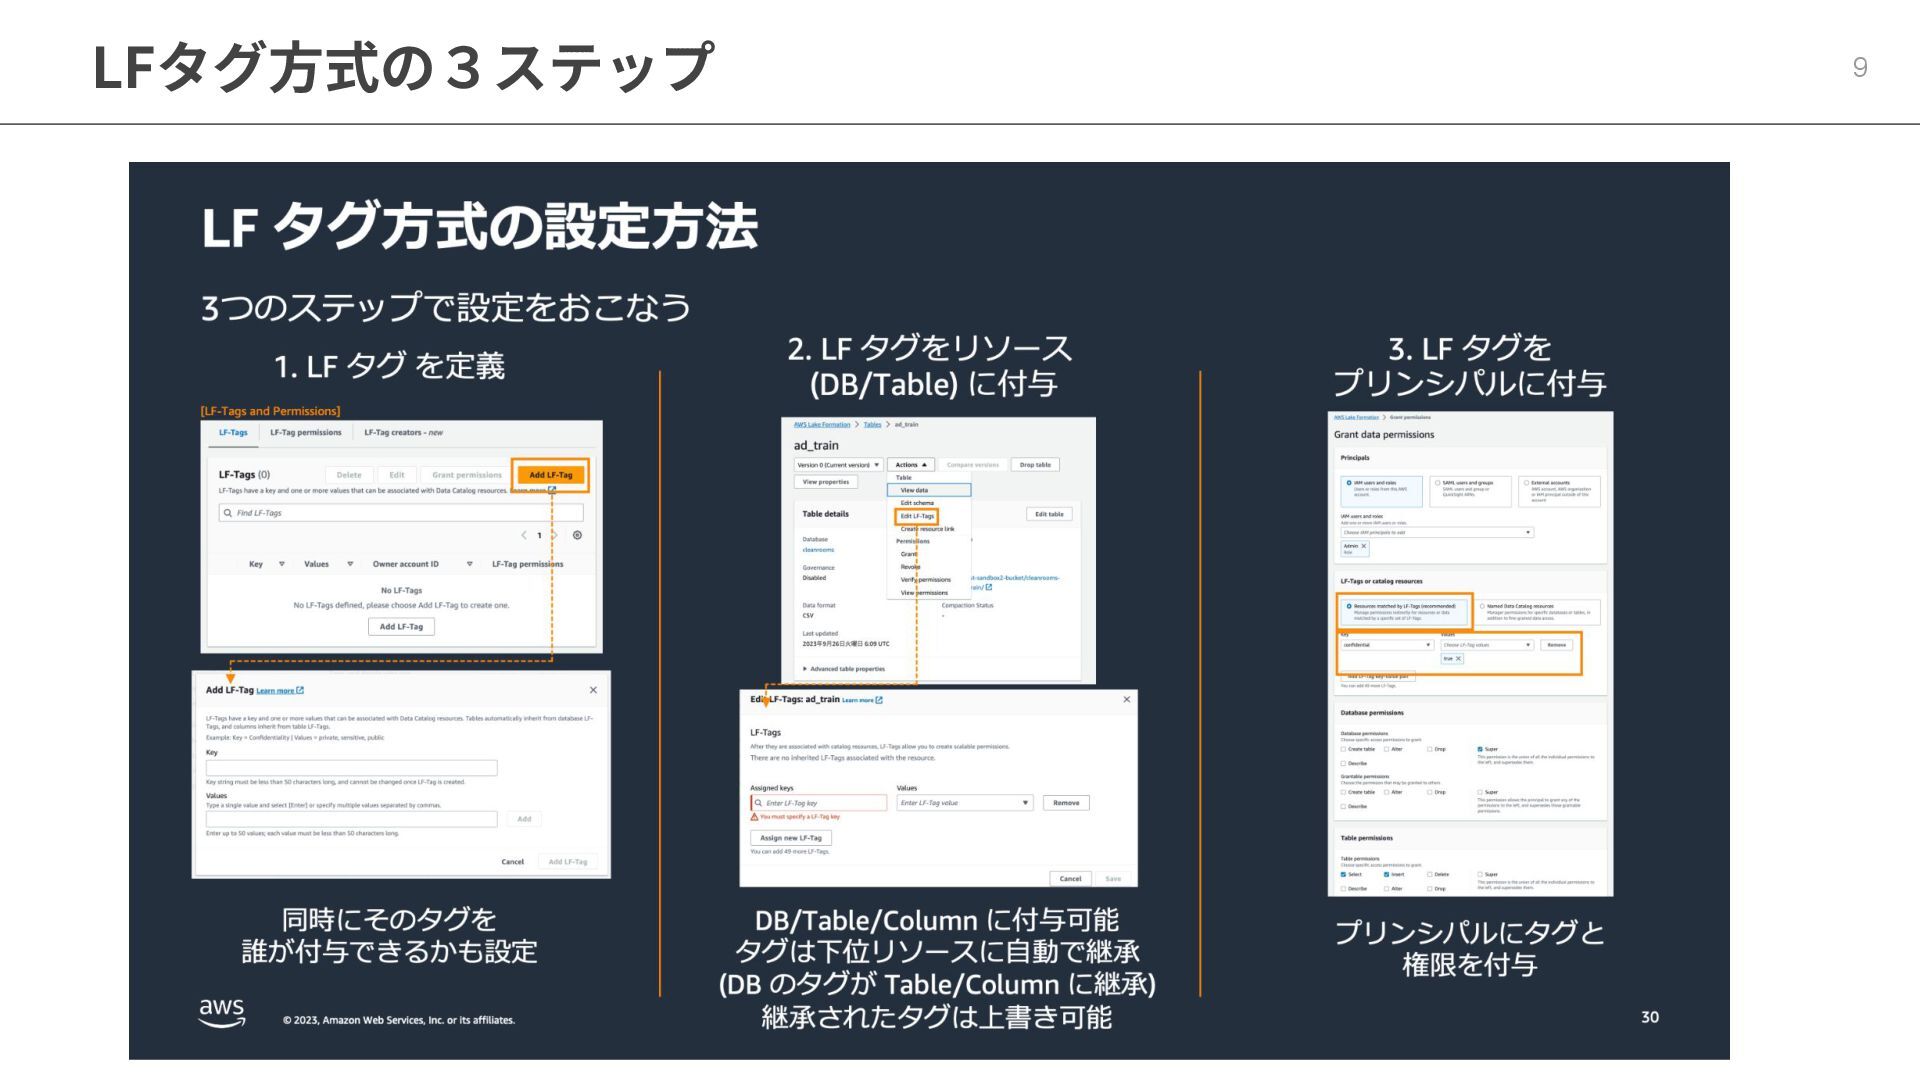Toggle Insert checkbox under Table permissions
The image size is (1920, 1080).
tap(1386, 874)
